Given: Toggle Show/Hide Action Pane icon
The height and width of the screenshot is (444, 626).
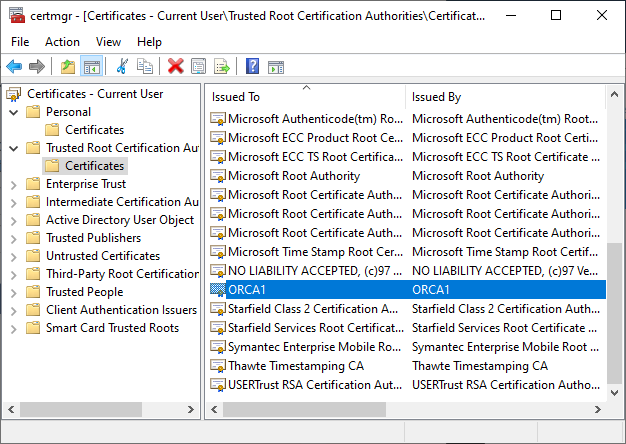Looking at the screenshot, I should click(275, 66).
